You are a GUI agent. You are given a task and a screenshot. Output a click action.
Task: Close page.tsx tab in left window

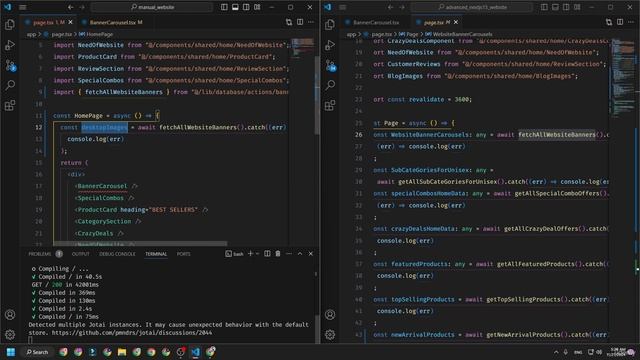click(x=71, y=22)
